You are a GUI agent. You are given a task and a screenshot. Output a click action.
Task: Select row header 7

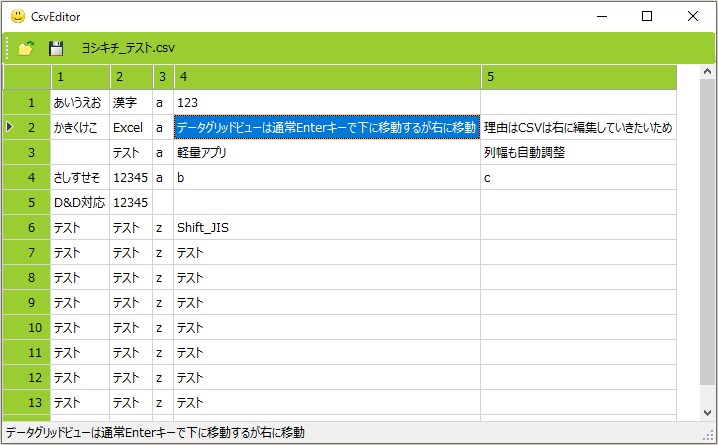click(27, 252)
